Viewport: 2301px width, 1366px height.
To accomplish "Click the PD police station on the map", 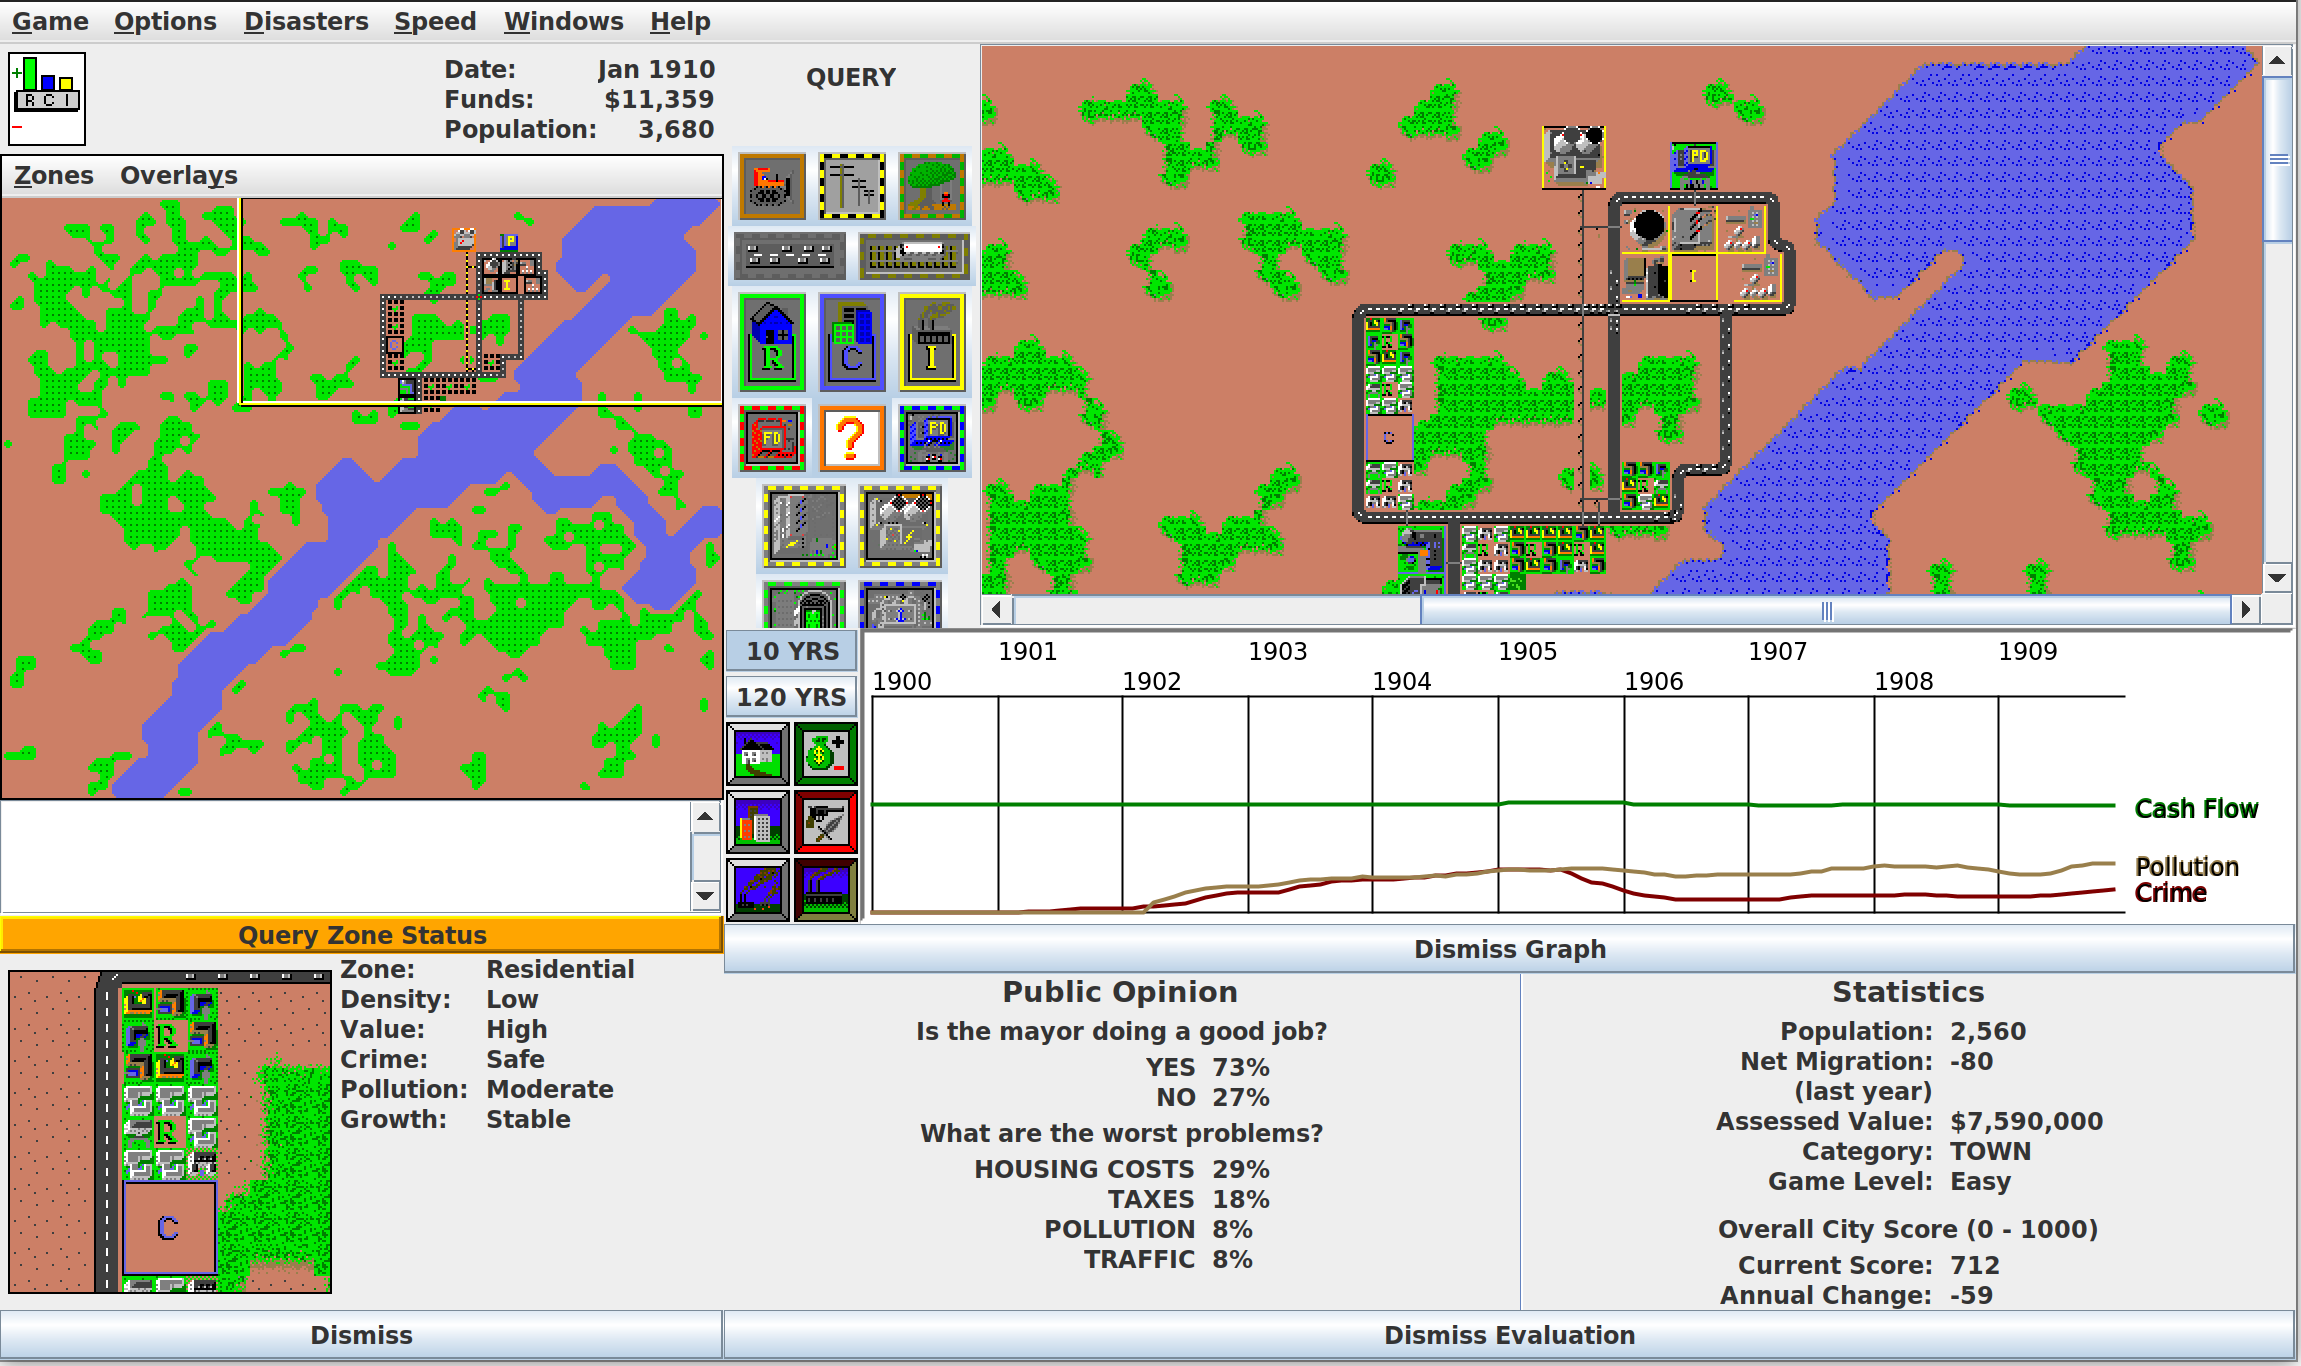I will (1694, 166).
